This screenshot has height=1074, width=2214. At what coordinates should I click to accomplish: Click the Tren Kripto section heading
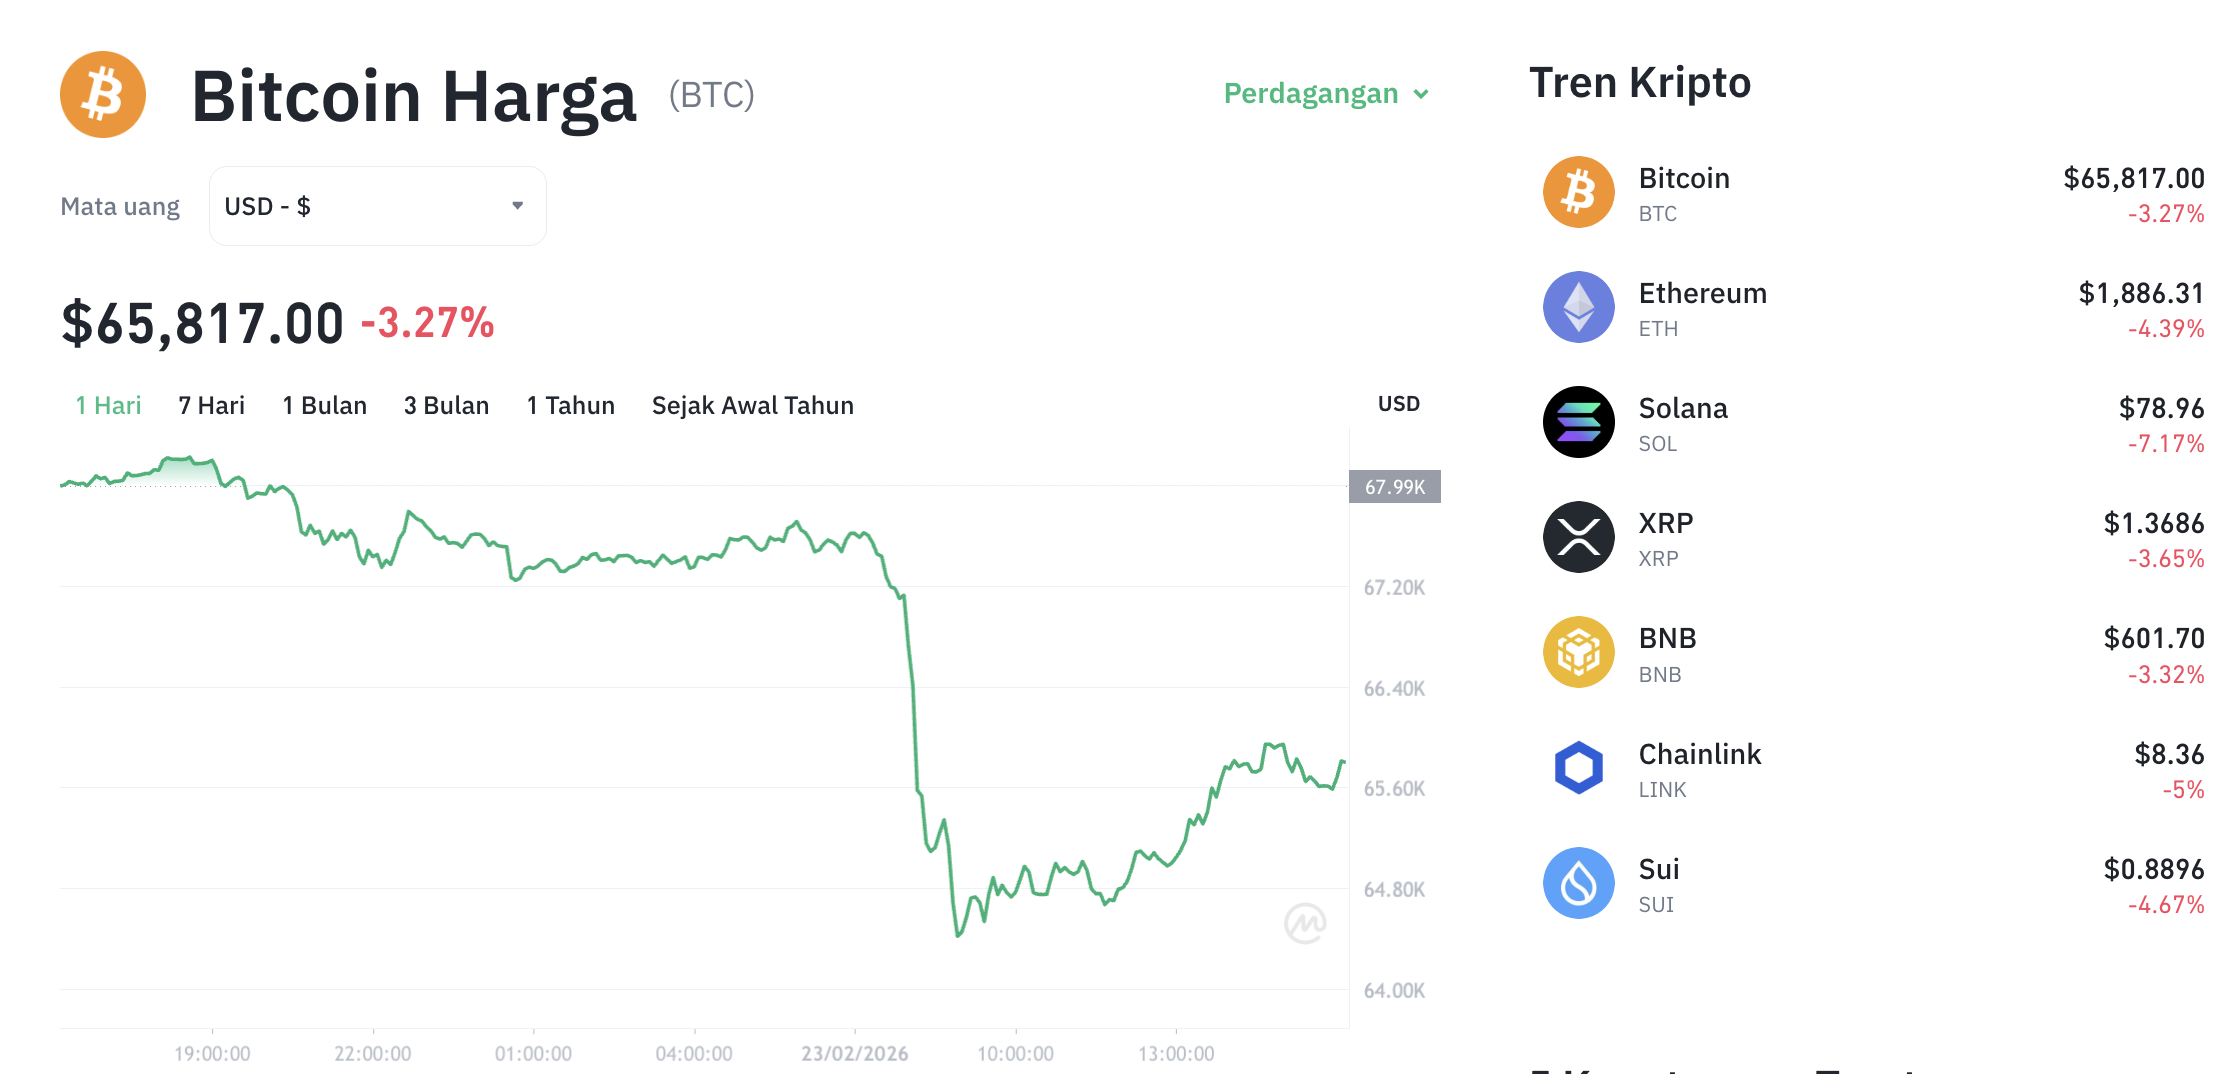coord(1639,82)
